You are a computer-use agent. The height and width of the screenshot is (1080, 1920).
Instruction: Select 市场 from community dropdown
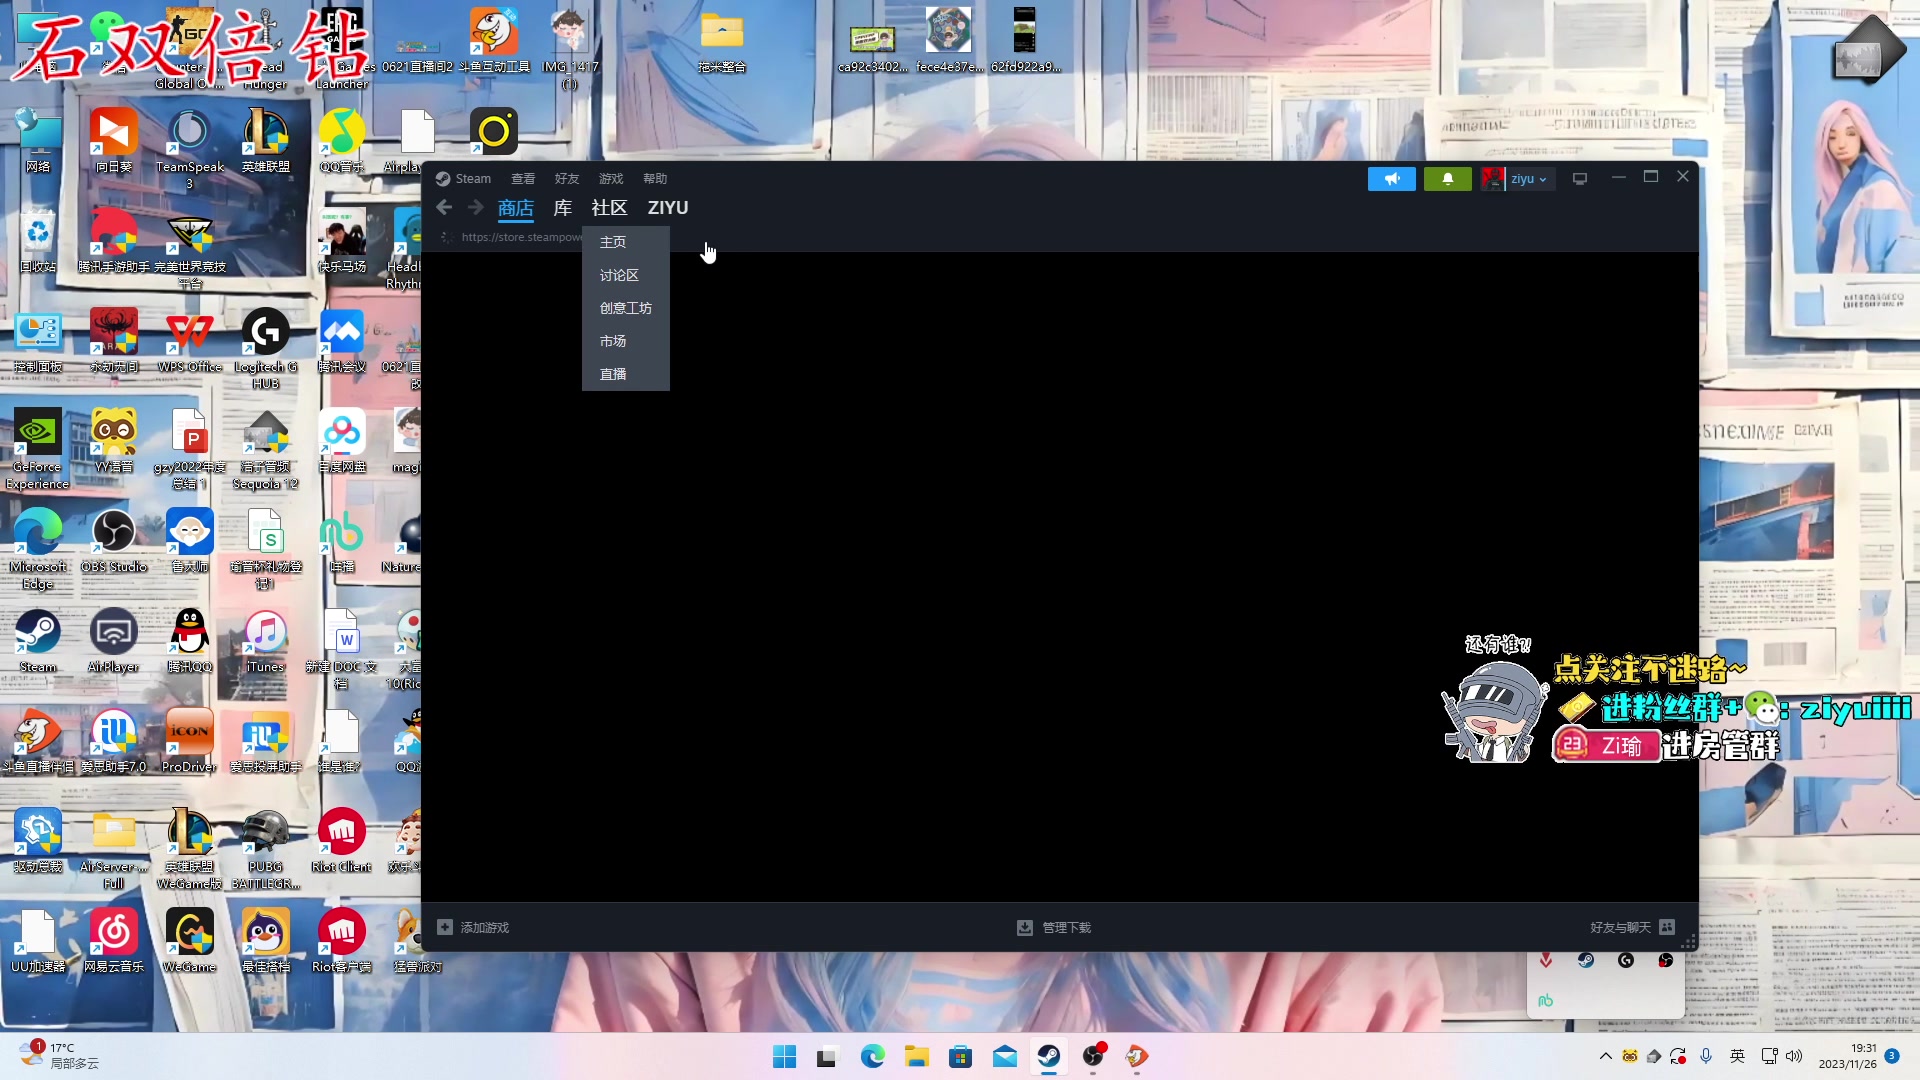pyautogui.click(x=626, y=341)
